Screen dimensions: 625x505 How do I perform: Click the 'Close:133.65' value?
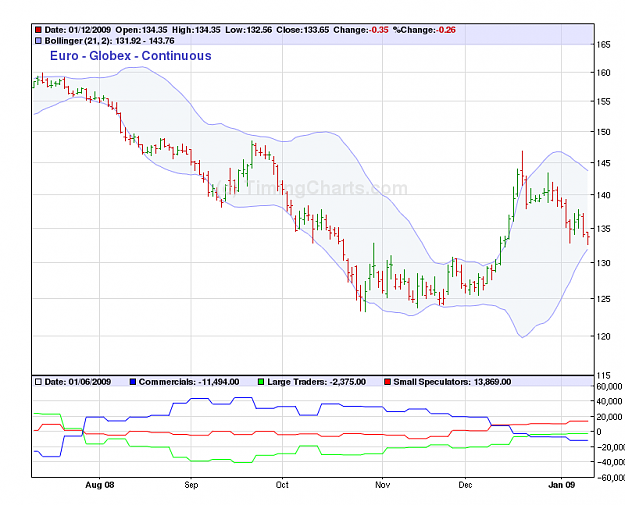coord(303,30)
